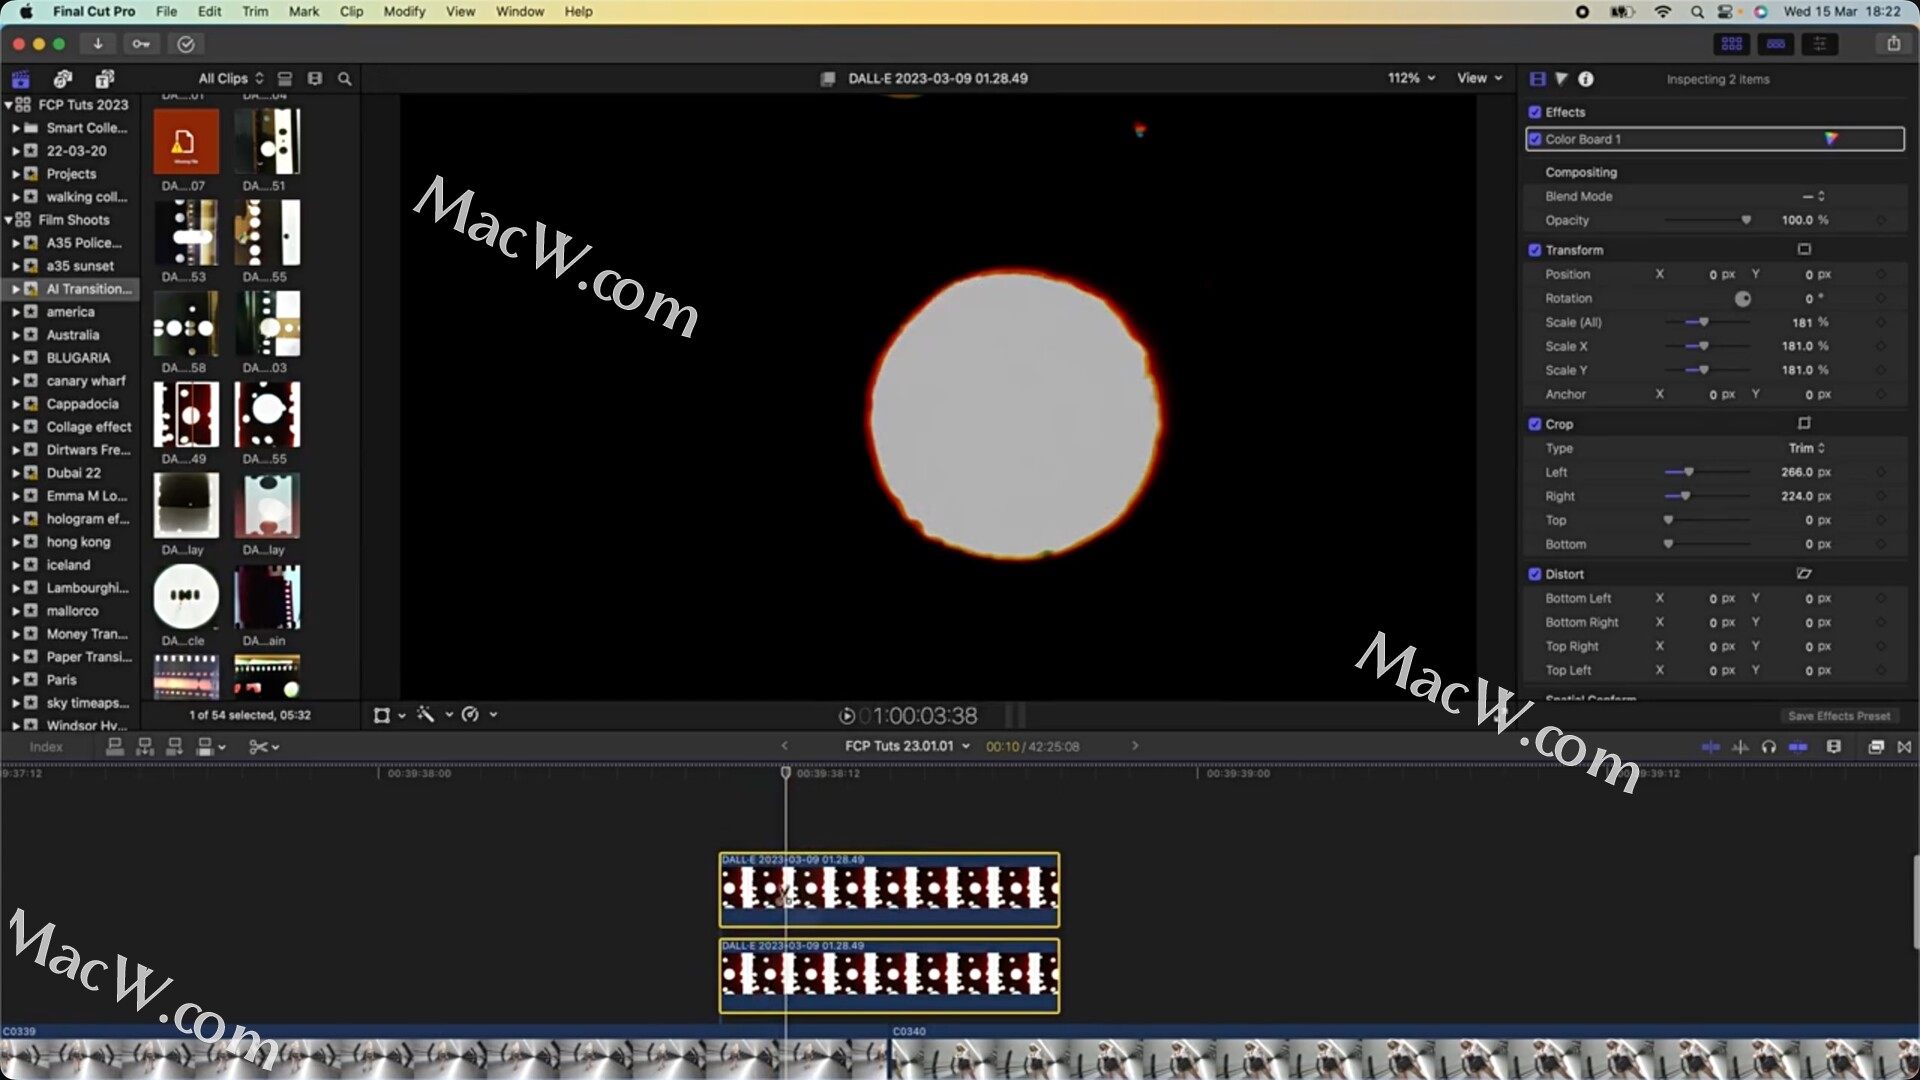This screenshot has width=1920, height=1080.
Task: Open the Blend Mode dropdown
Action: [x=1814, y=196]
